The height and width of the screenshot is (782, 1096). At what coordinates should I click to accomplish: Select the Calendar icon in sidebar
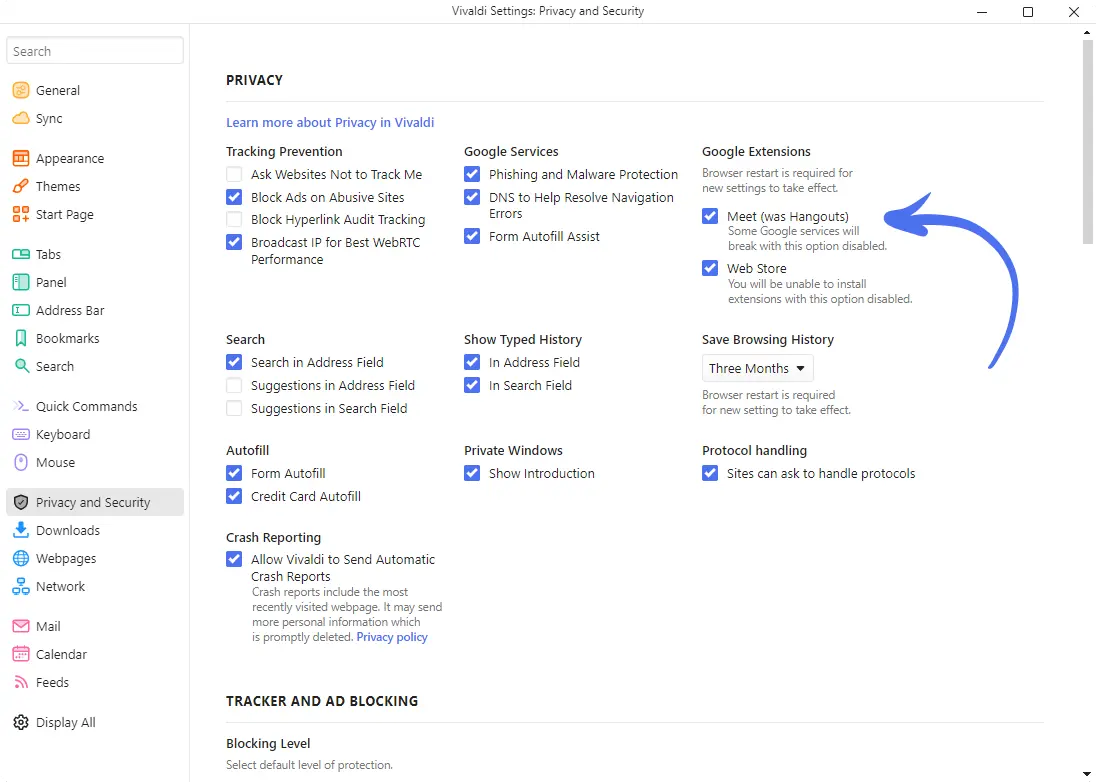tap(20, 654)
